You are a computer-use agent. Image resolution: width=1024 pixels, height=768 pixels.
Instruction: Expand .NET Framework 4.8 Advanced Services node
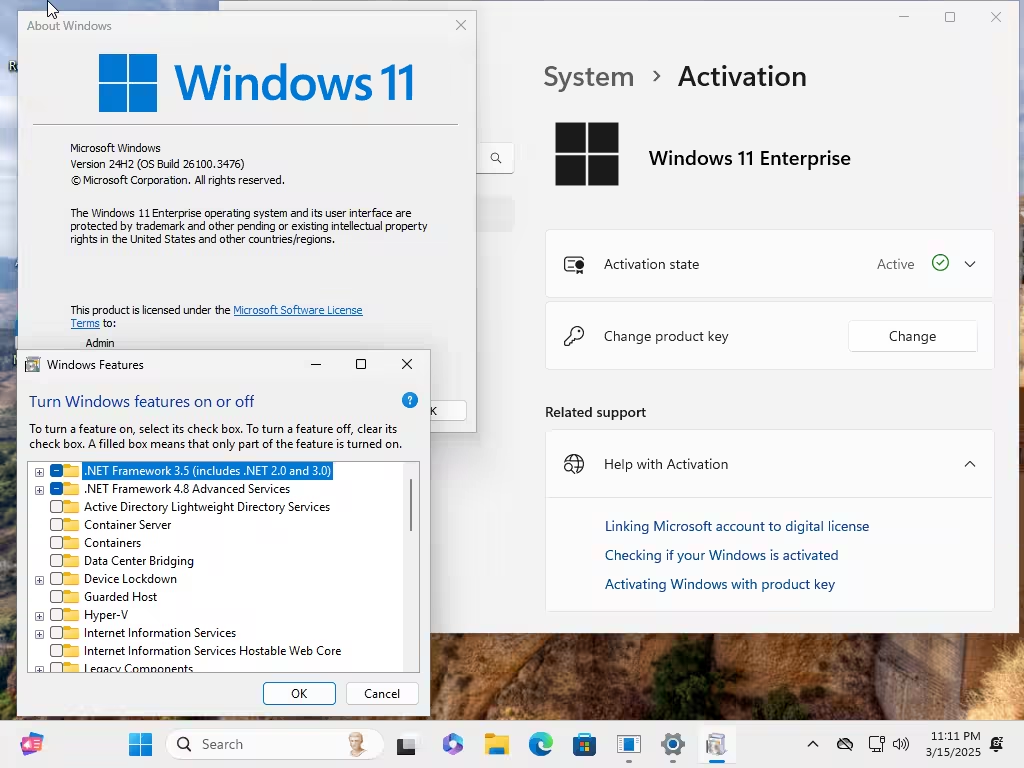[x=39, y=490]
